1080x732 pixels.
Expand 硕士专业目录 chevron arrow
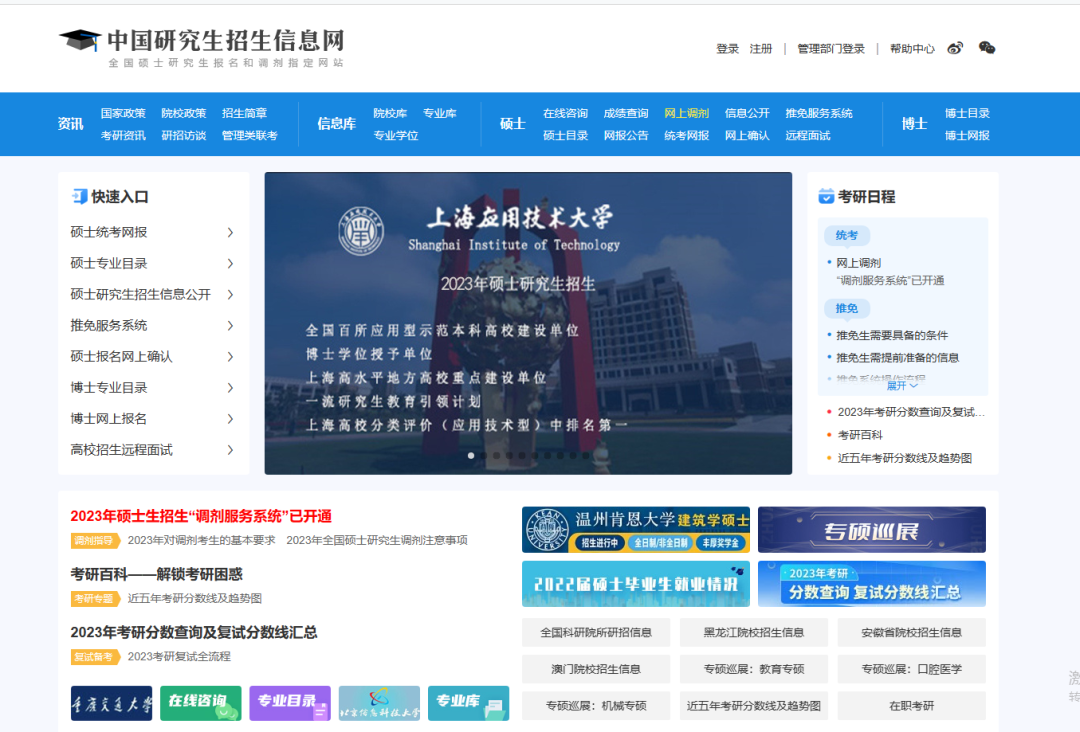pyautogui.click(x=230, y=264)
